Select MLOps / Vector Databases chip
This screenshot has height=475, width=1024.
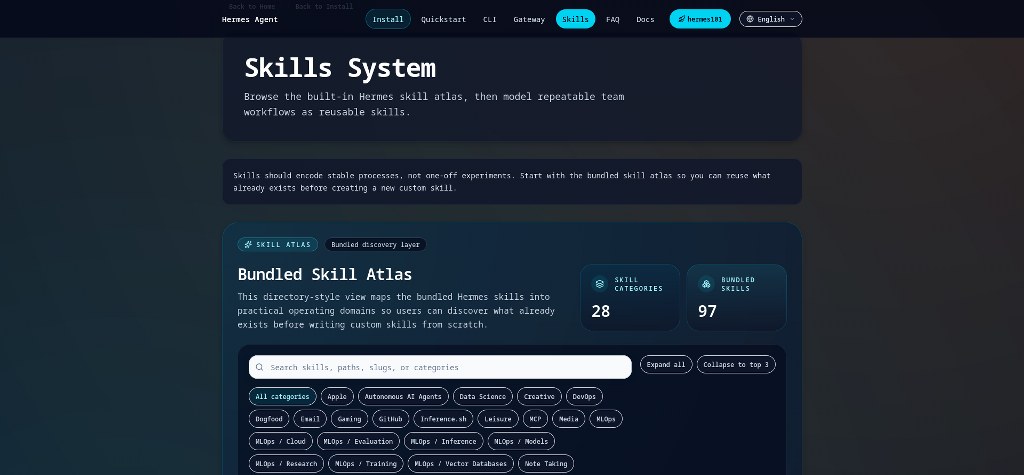[460, 463]
